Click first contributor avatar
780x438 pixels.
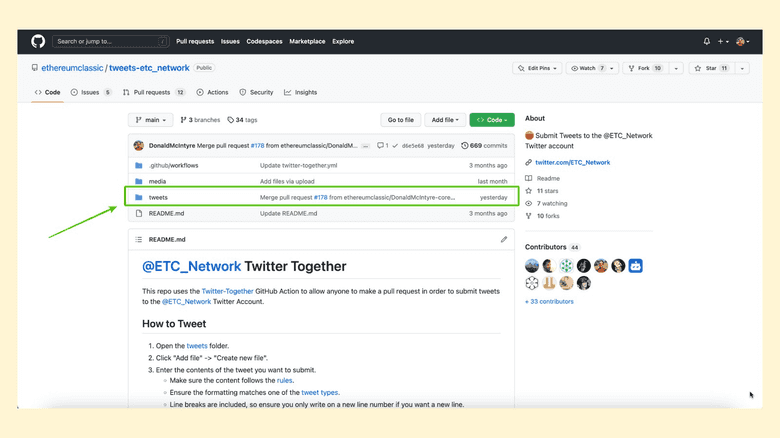point(532,266)
